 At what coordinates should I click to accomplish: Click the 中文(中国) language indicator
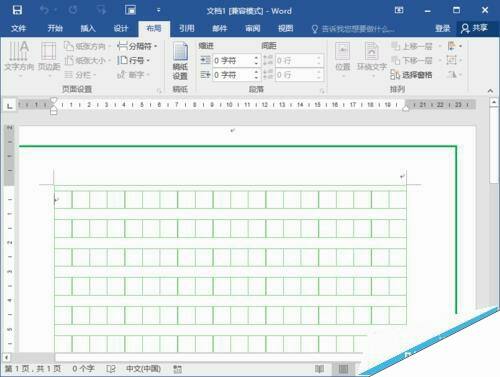click(x=143, y=369)
